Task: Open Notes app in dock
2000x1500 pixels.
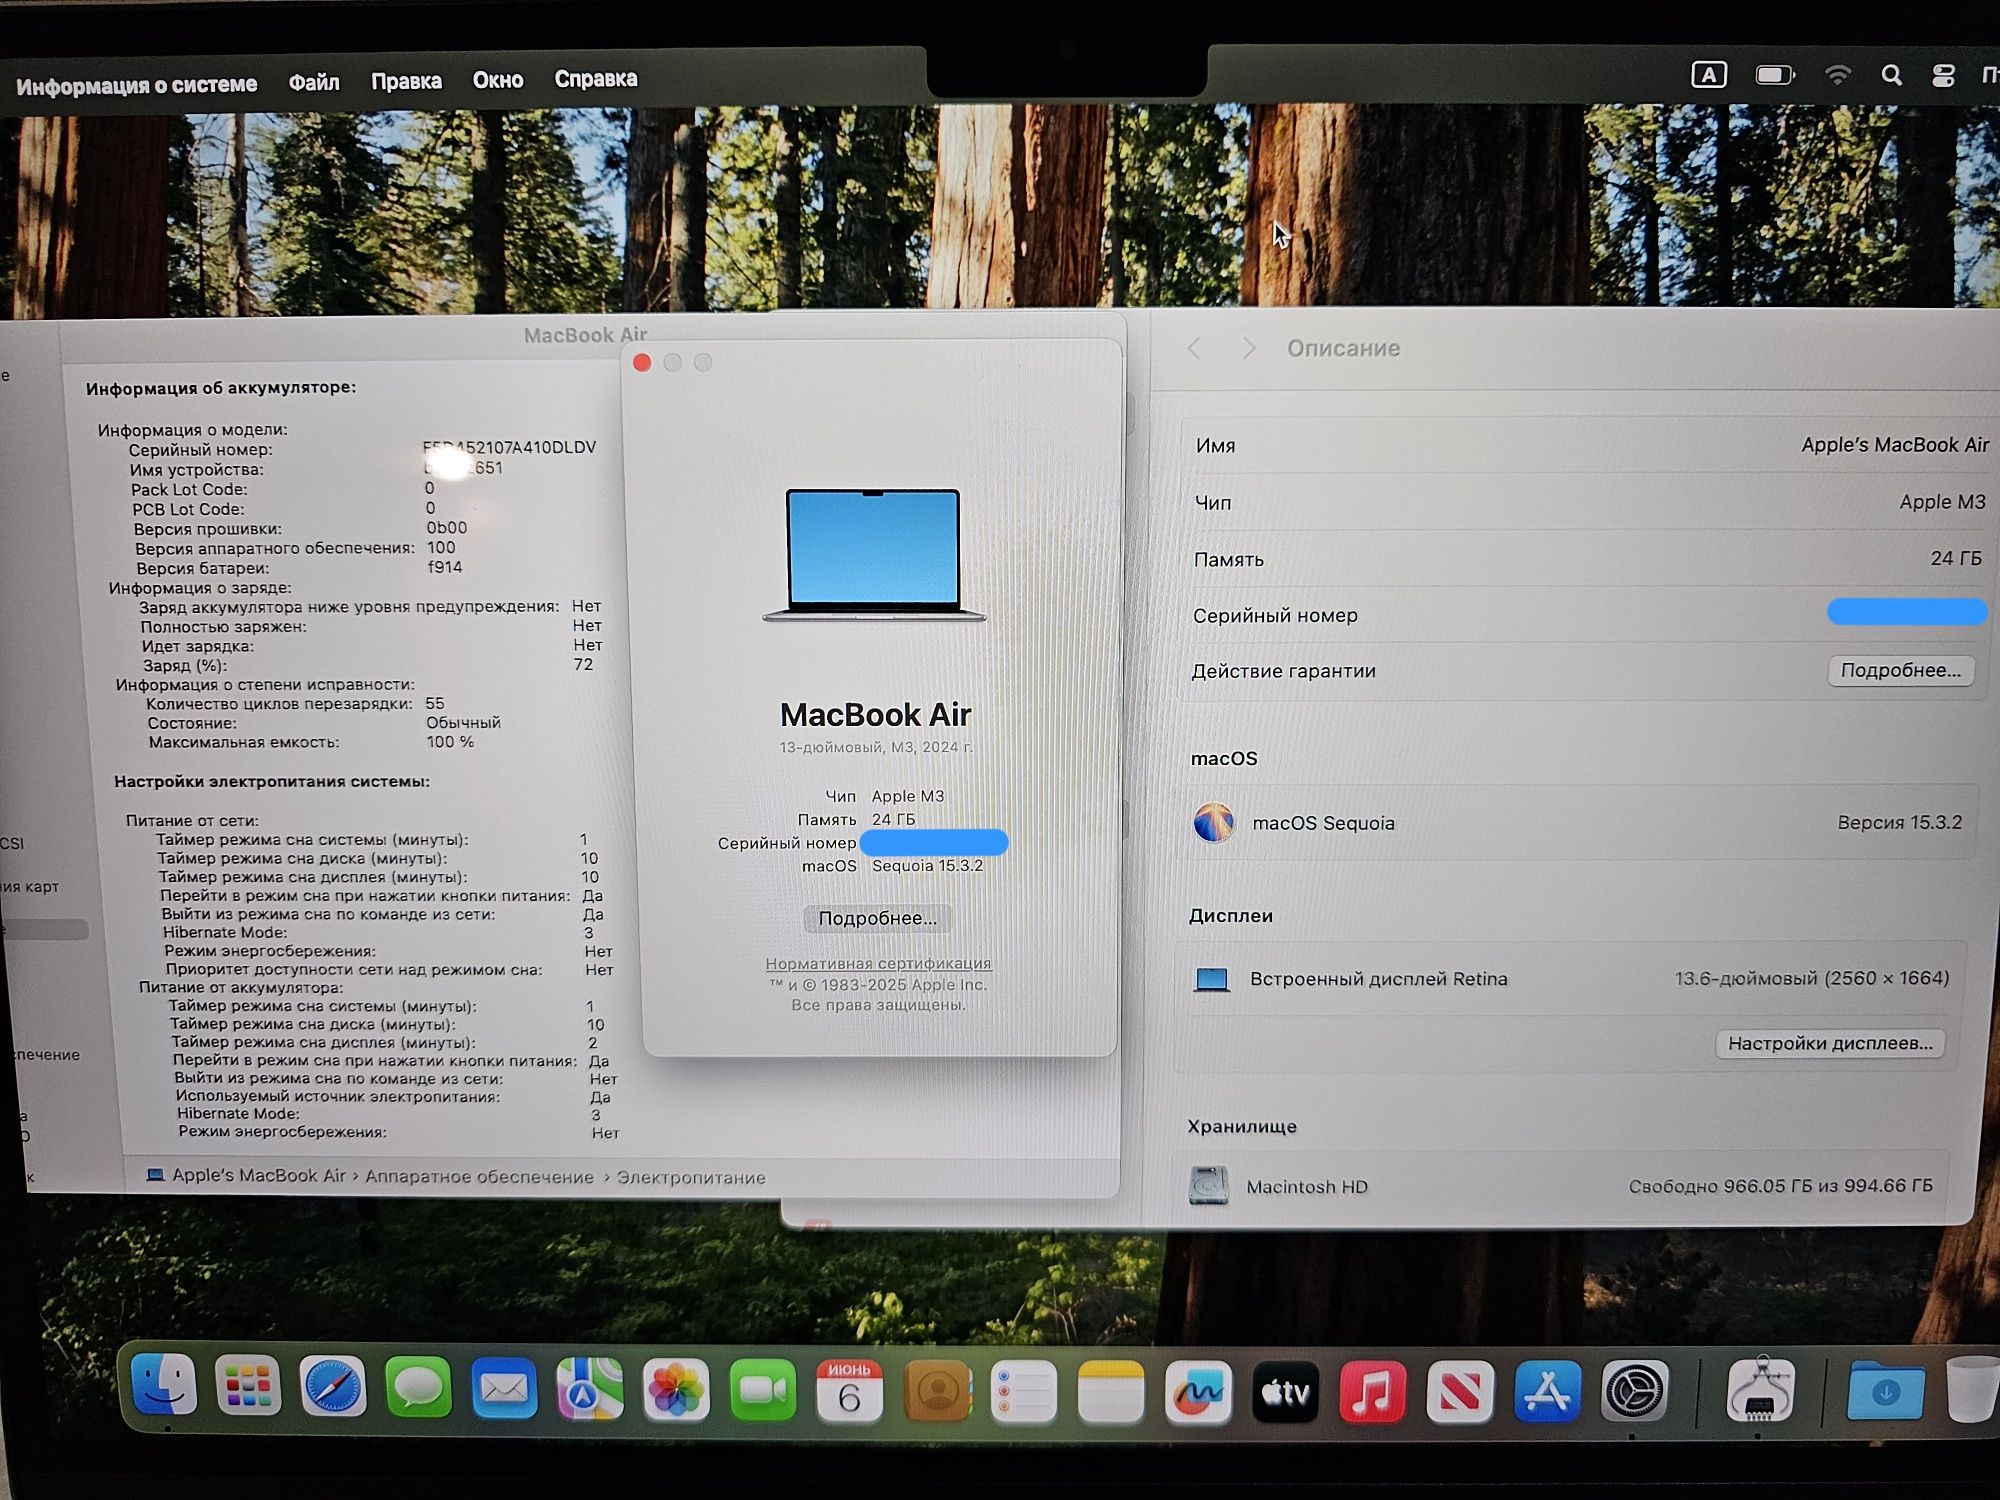Action: (x=1111, y=1392)
